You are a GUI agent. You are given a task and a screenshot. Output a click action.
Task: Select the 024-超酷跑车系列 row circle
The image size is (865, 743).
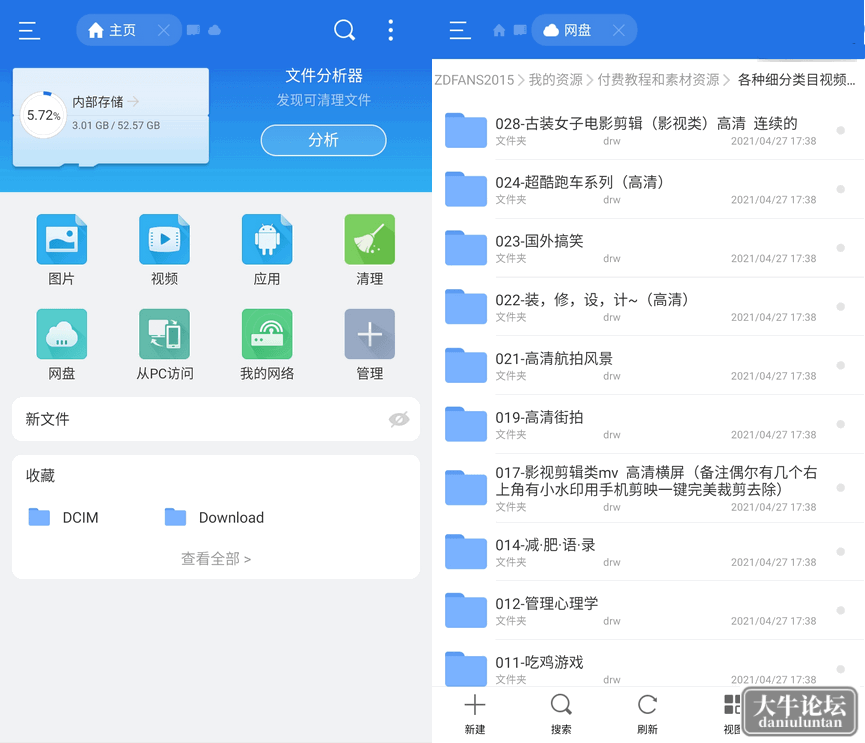coord(841,189)
